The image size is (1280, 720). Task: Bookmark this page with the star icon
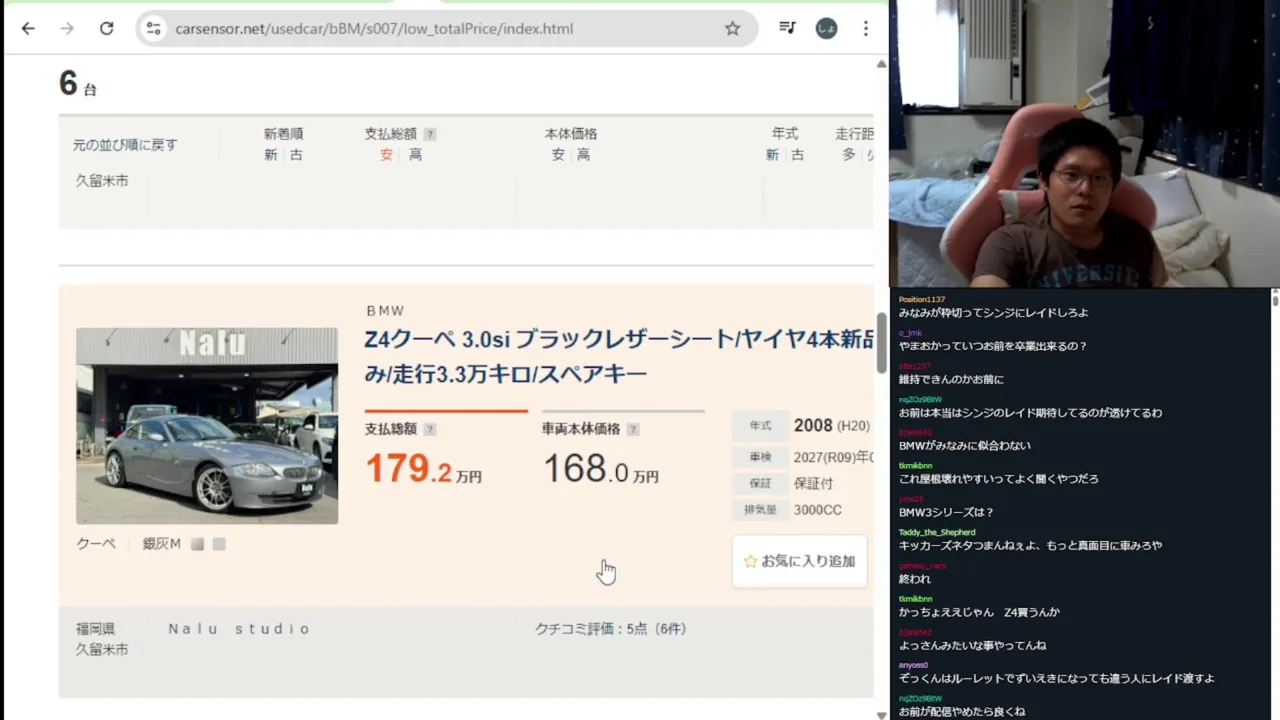pos(732,28)
